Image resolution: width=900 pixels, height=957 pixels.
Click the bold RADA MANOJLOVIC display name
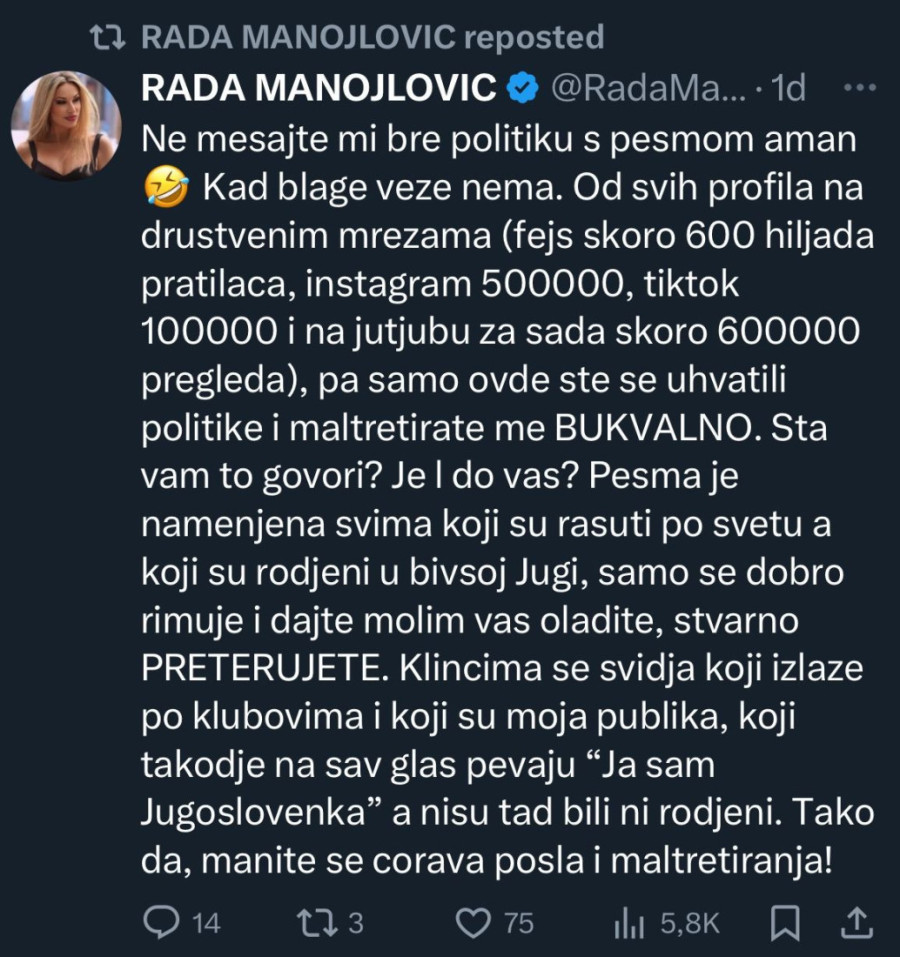pos(319,89)
